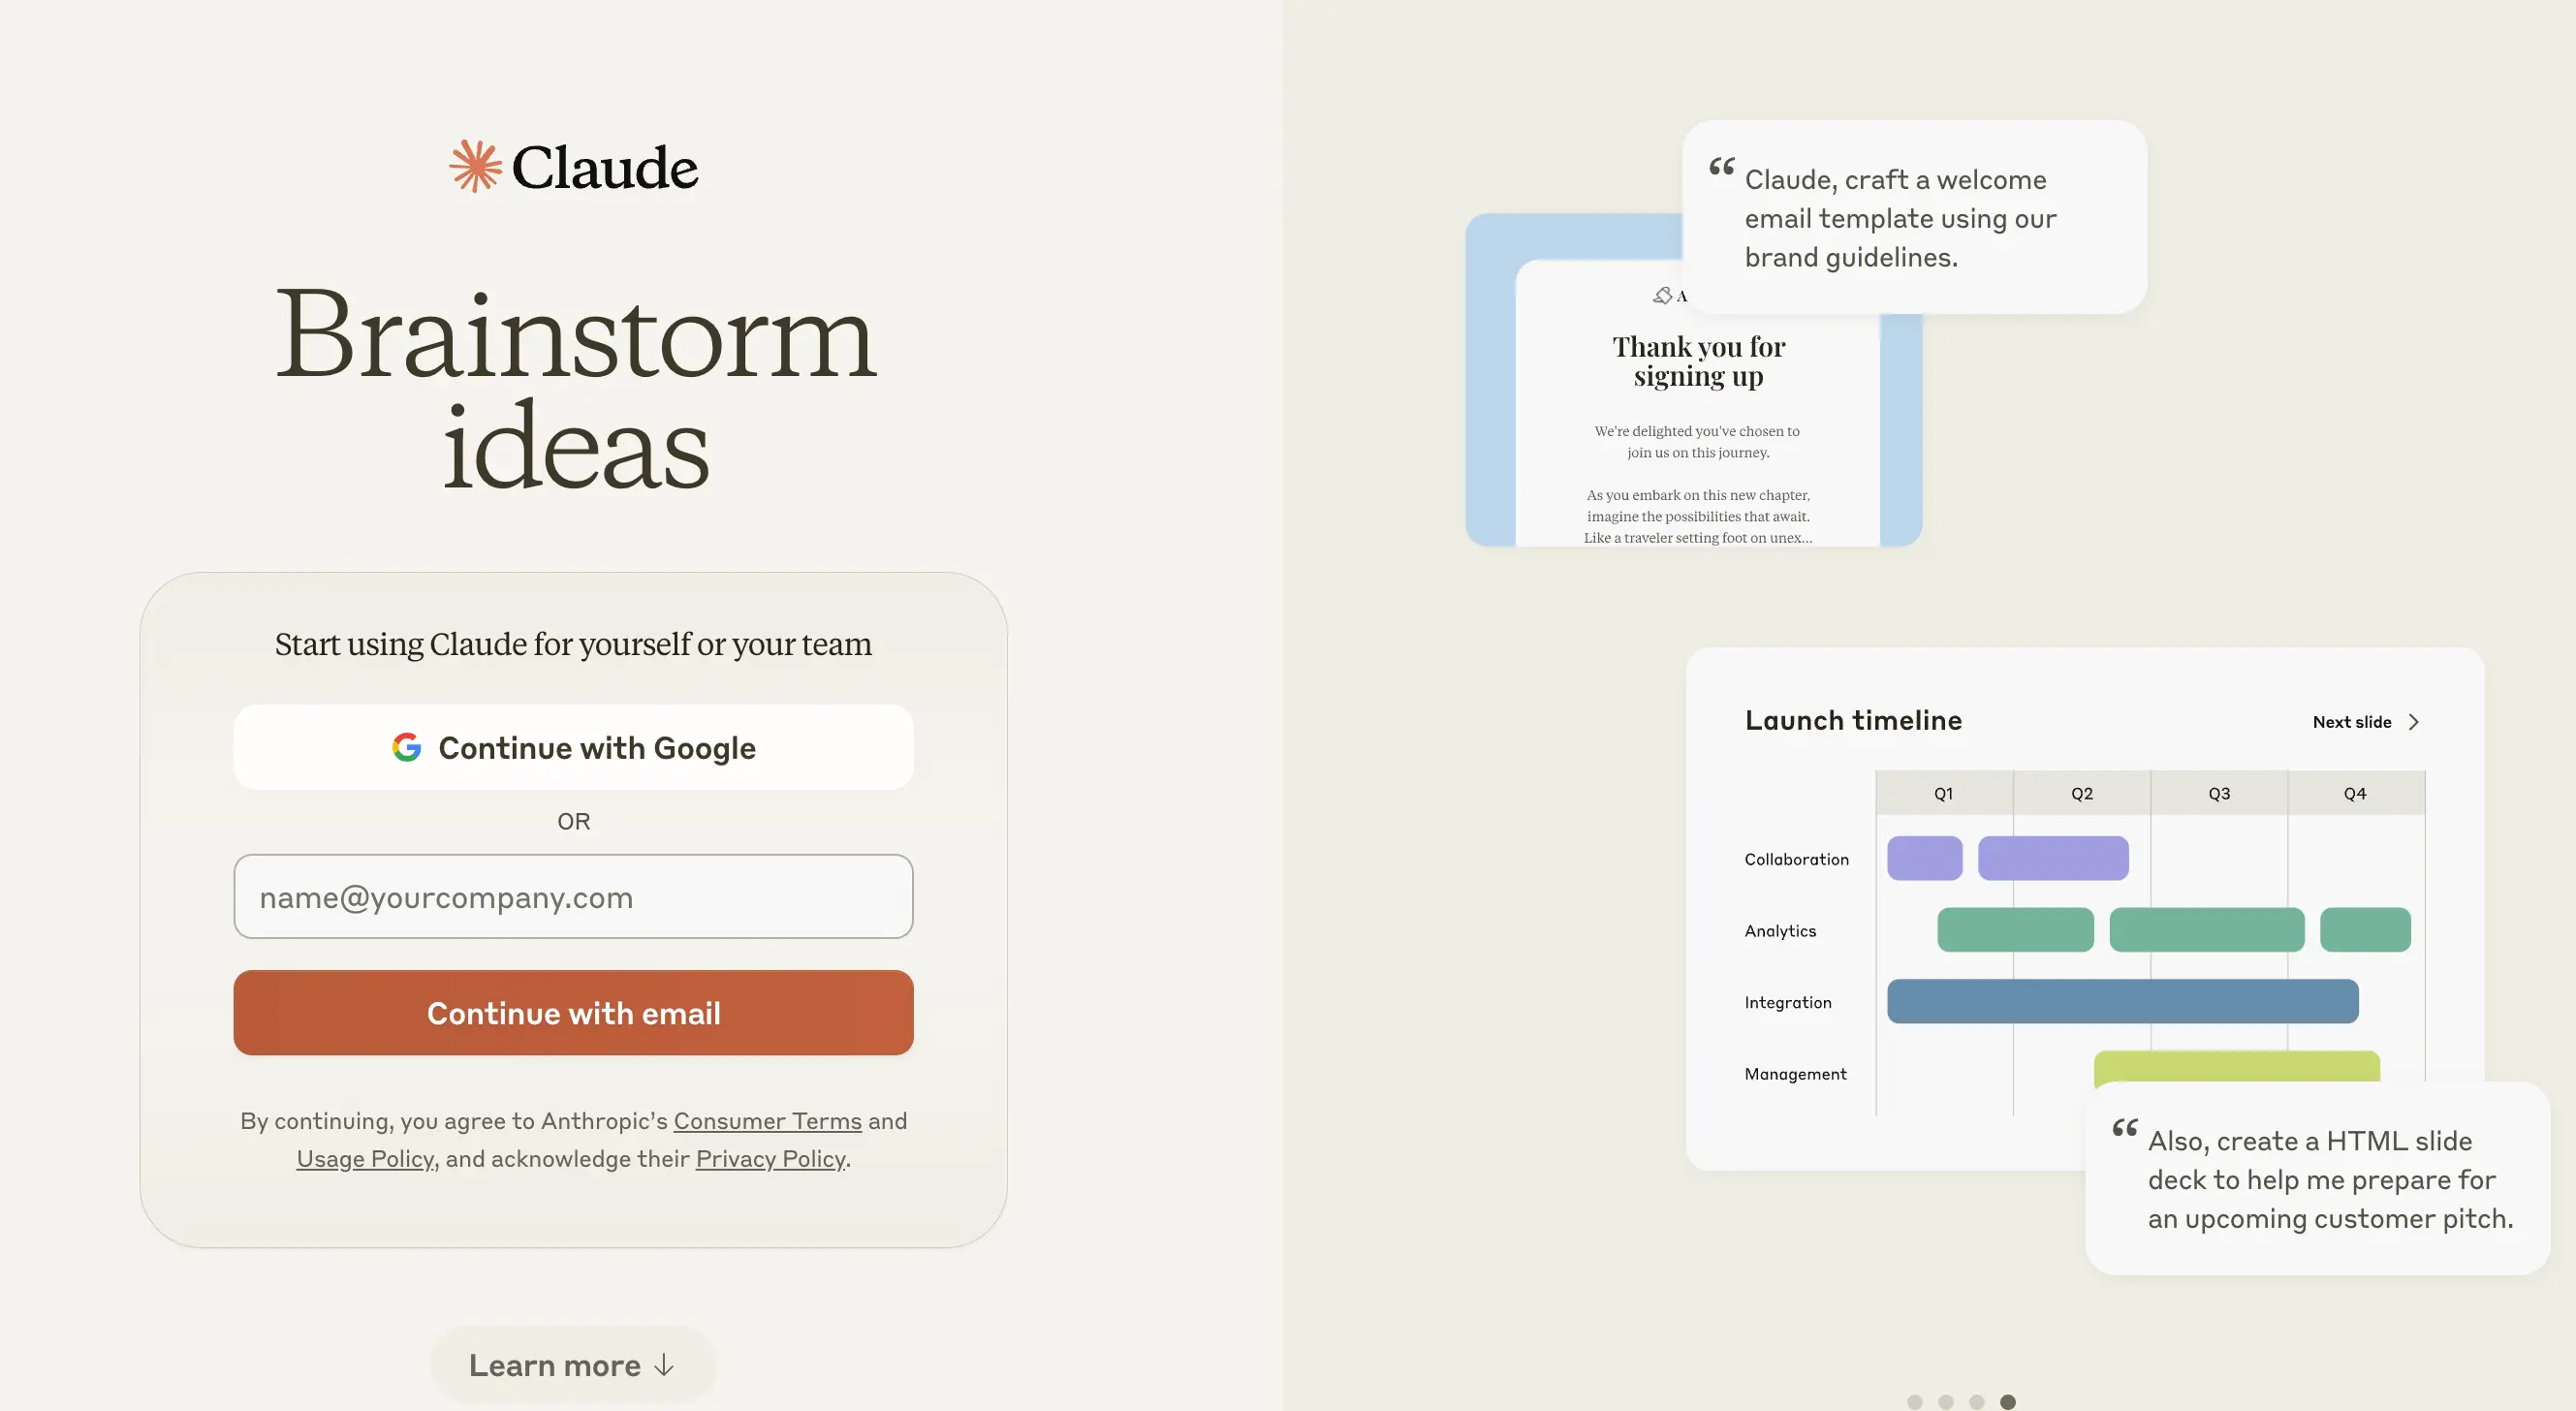Click the down arrow in Learn more
This screenshot has width=2576, height=1411.
pyautogui.click(x=664, y=1365)
